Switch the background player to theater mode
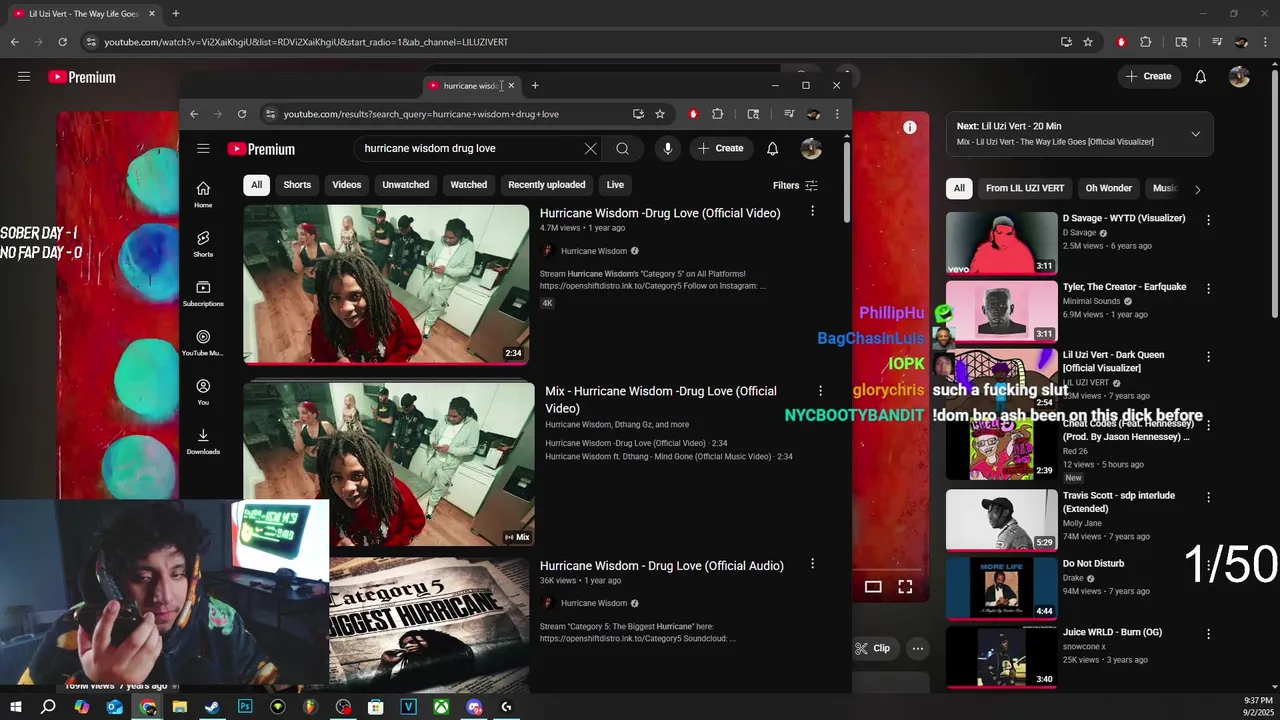1280x720 pixels. 873,587
